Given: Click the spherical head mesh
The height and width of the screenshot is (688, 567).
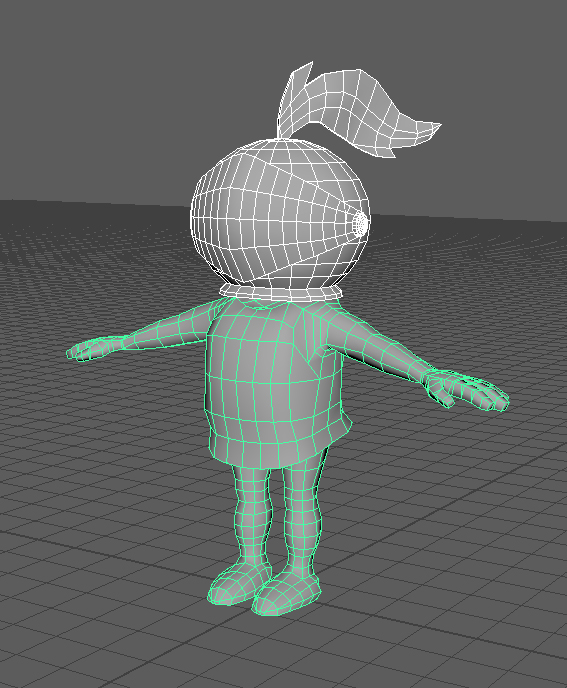Looking at the screenshot, I should click(x=280, y=215).
